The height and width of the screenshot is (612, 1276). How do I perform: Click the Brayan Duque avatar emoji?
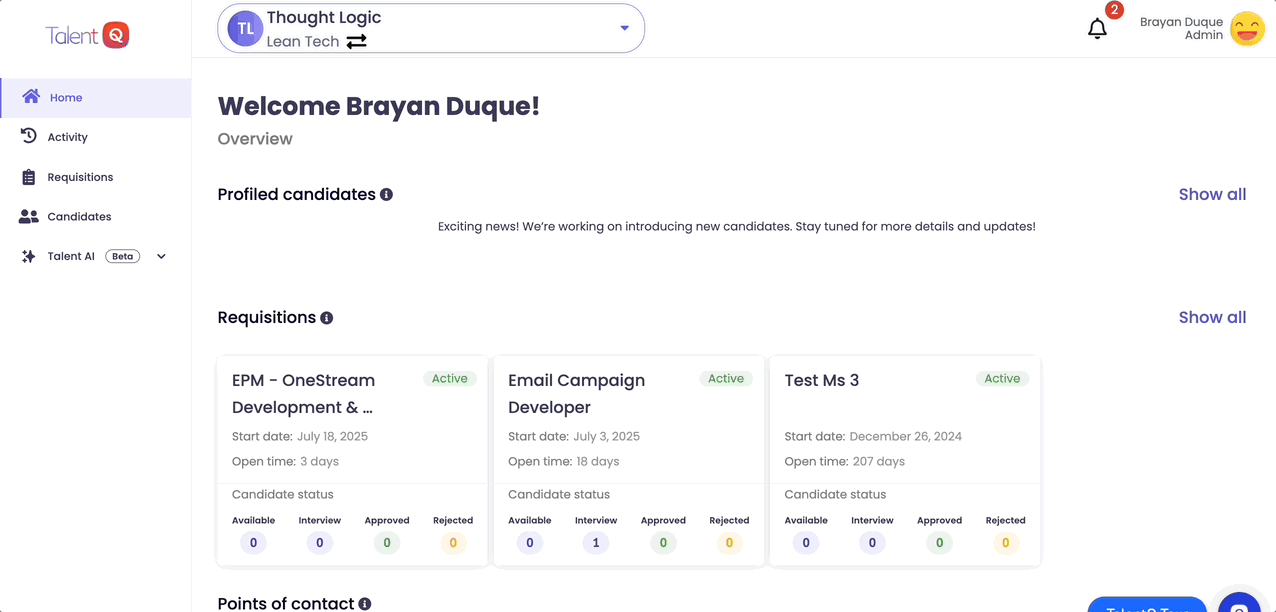(x=1246, y=29)
